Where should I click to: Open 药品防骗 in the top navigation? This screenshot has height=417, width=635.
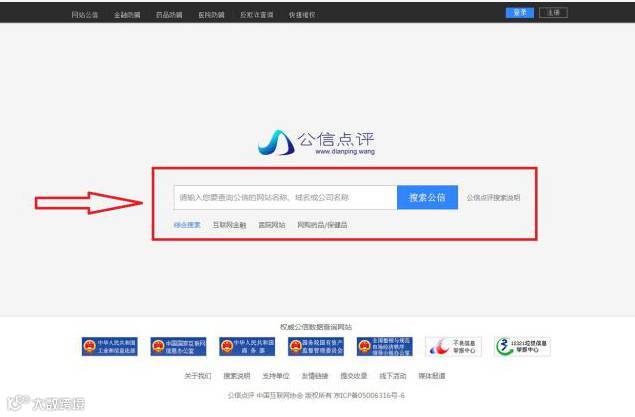(169, 15)
